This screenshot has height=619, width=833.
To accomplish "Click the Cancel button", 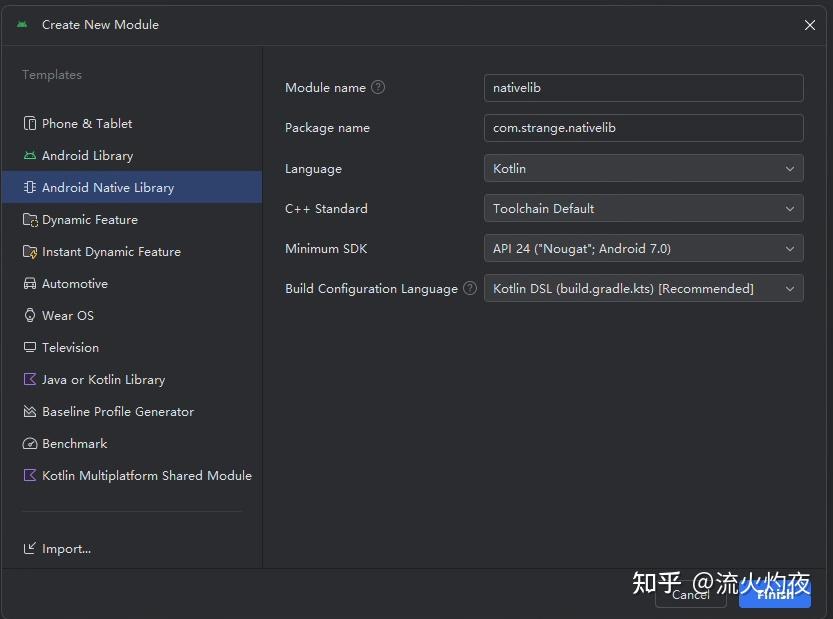I will point(690,594).
